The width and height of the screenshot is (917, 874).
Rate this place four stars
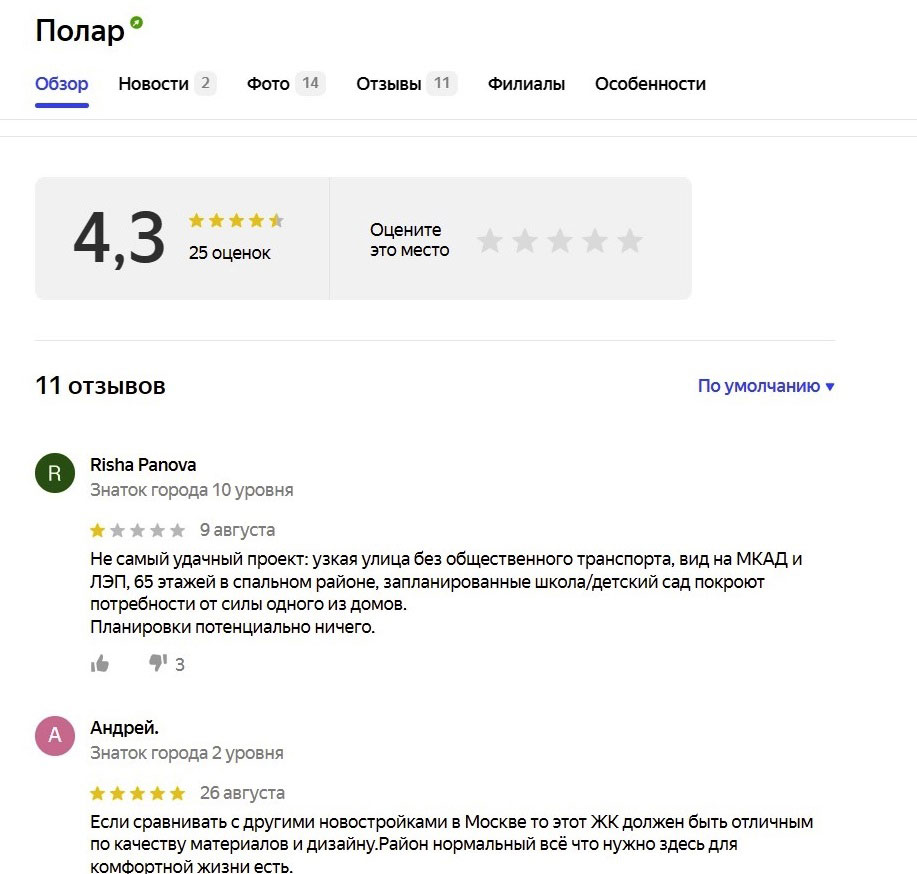pos(595,240)
